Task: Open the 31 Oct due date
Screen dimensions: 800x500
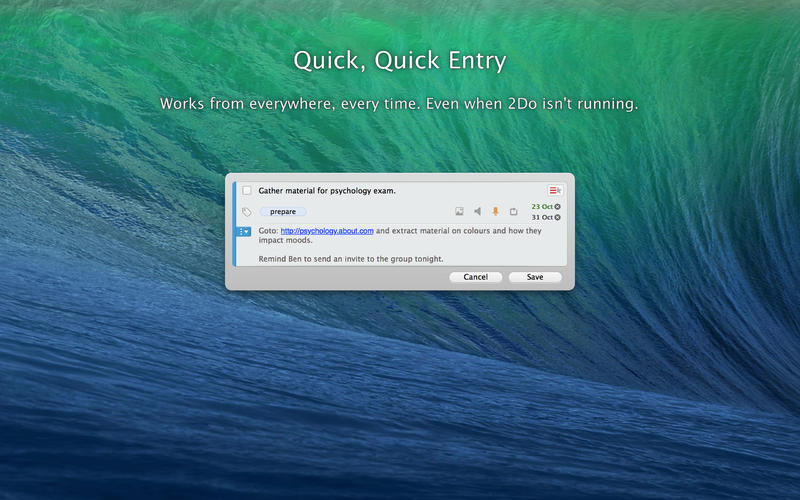Action: [x=541, y=217]
